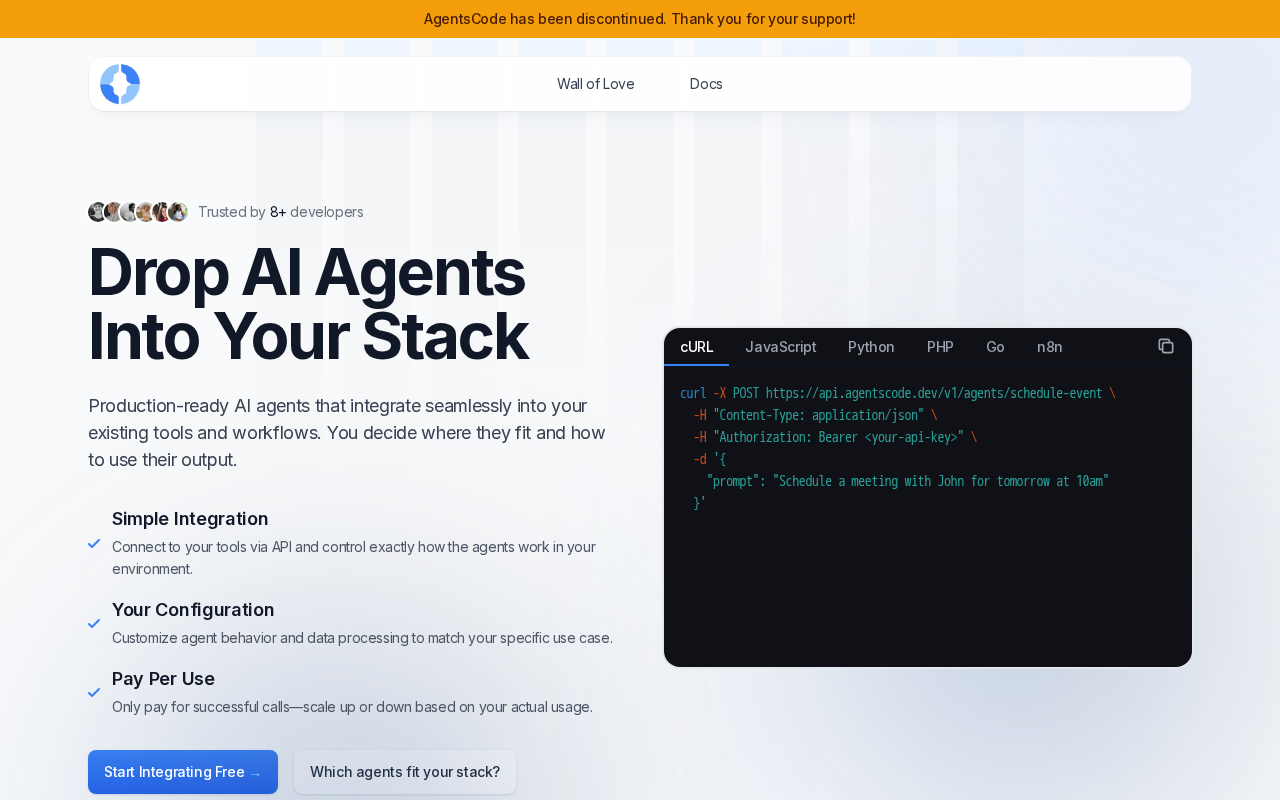Click the first developer avatar
Image resolution: width=1280 pixels, height=800 pixels.
97,212
